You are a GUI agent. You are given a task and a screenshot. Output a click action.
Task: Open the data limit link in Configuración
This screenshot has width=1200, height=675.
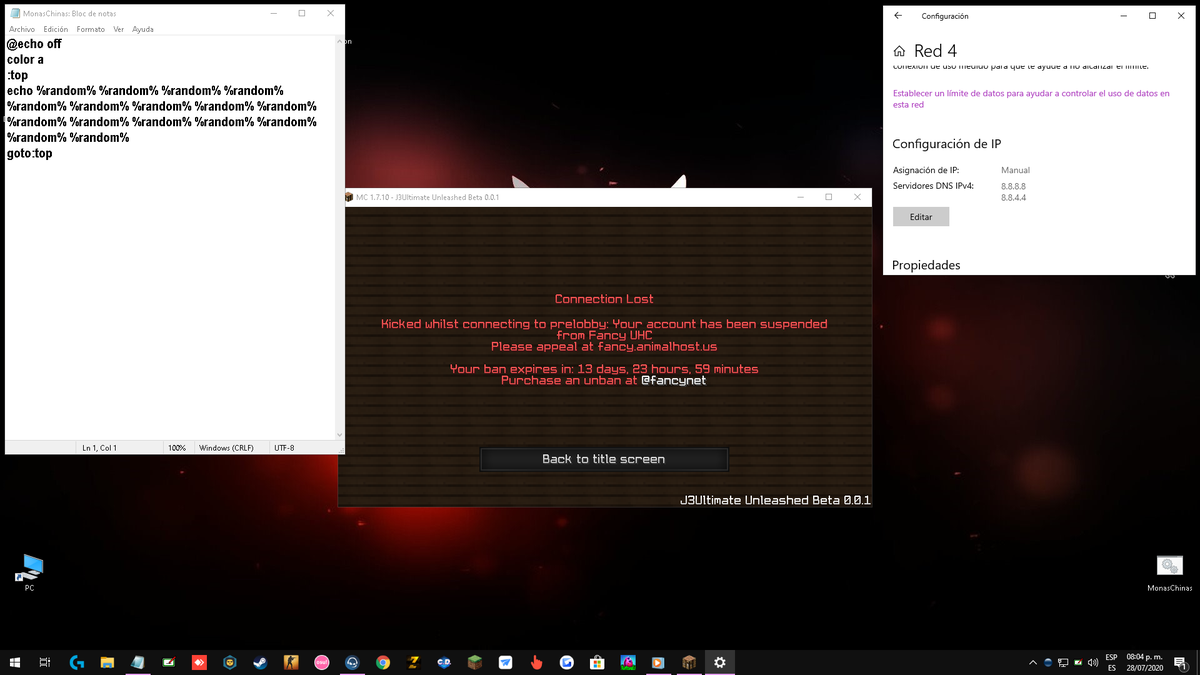click(x=1031, y=98)
